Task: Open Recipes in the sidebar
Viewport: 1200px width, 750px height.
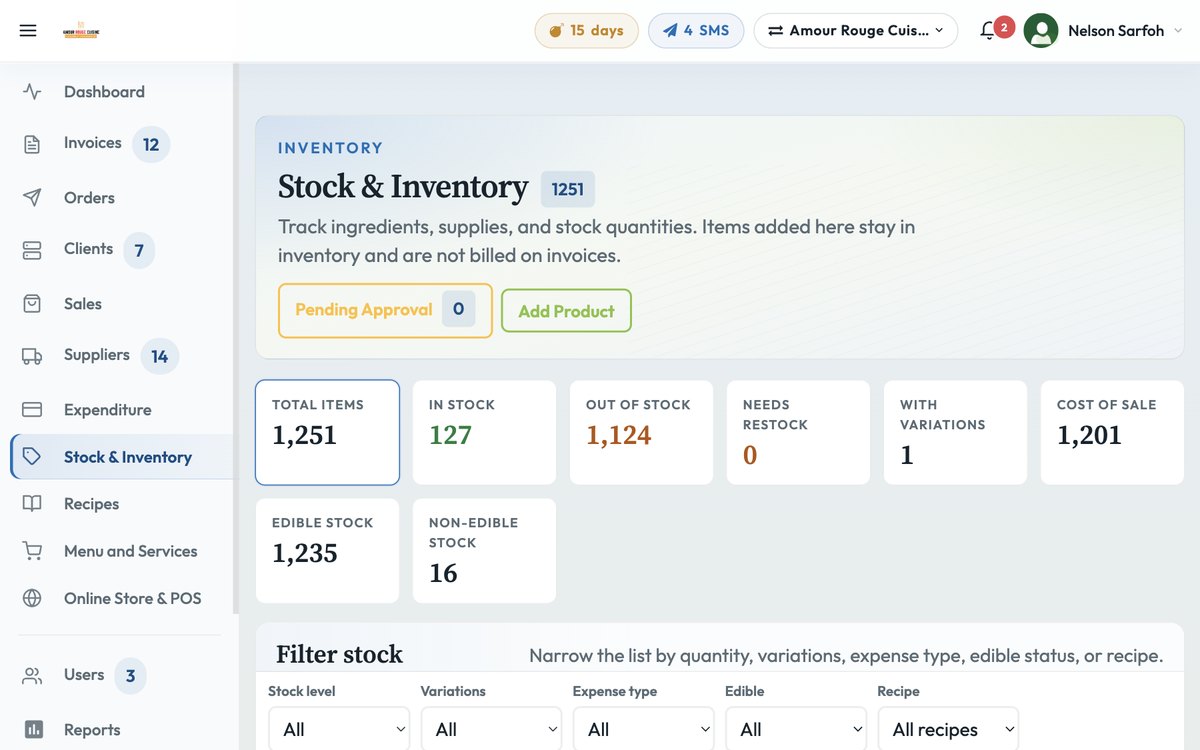Action: 91,504
